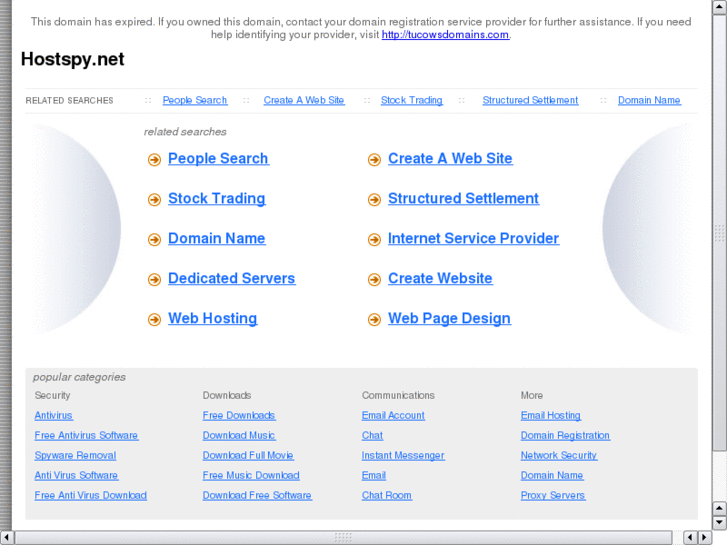
Task: Click the horizontal scrollbar right arrow at far right
Action: (705, 537)
